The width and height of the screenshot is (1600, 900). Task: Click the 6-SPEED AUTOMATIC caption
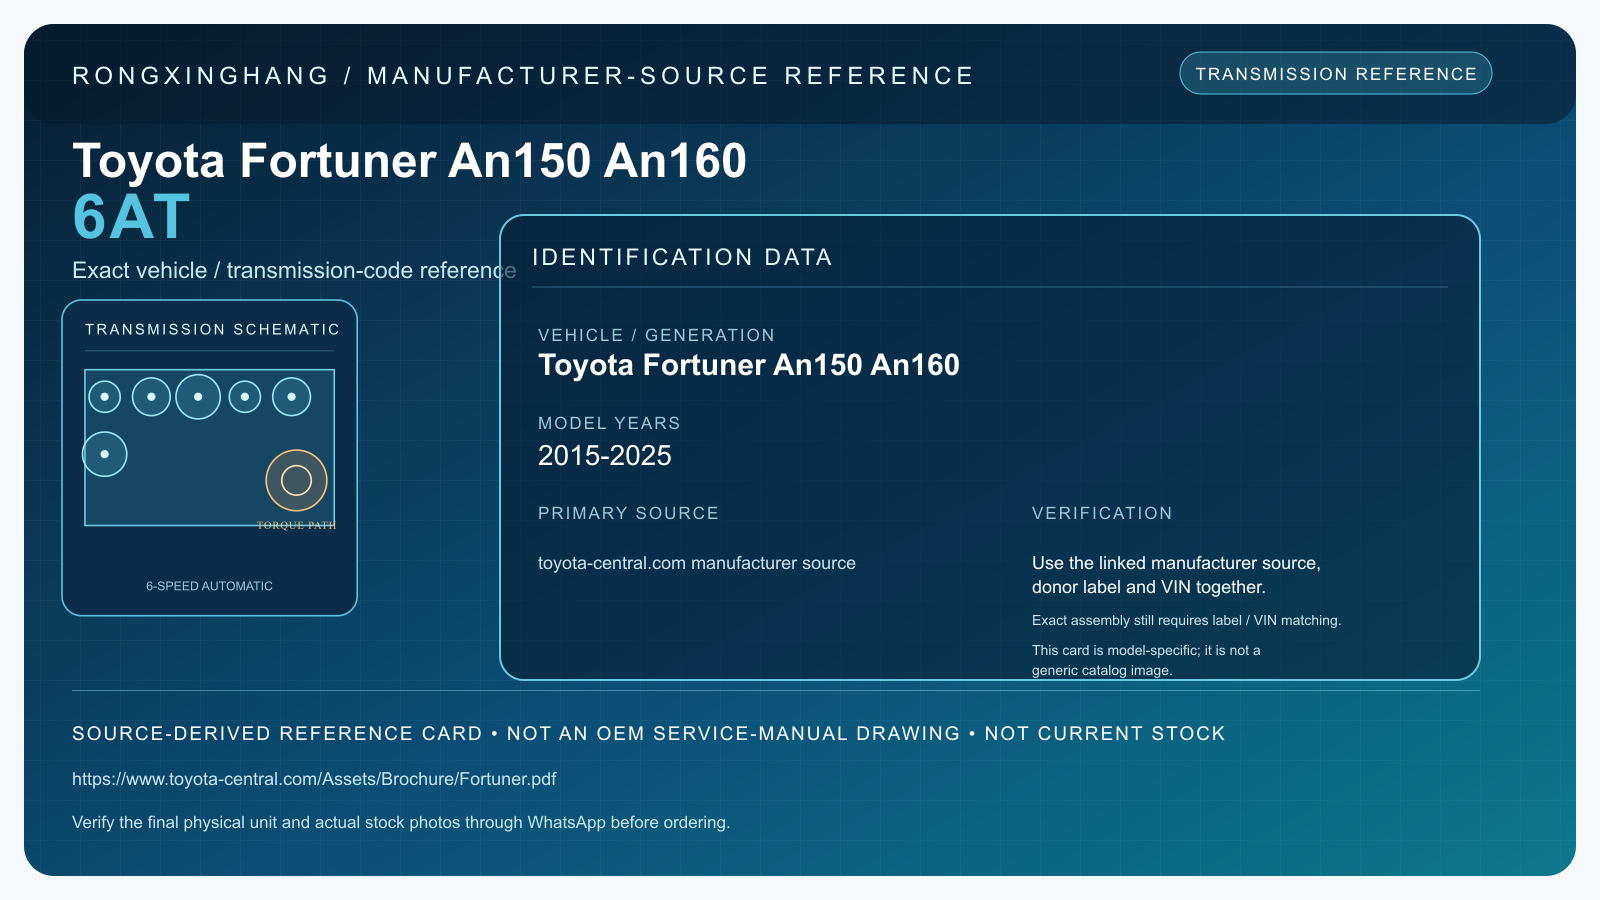(209, 586)
